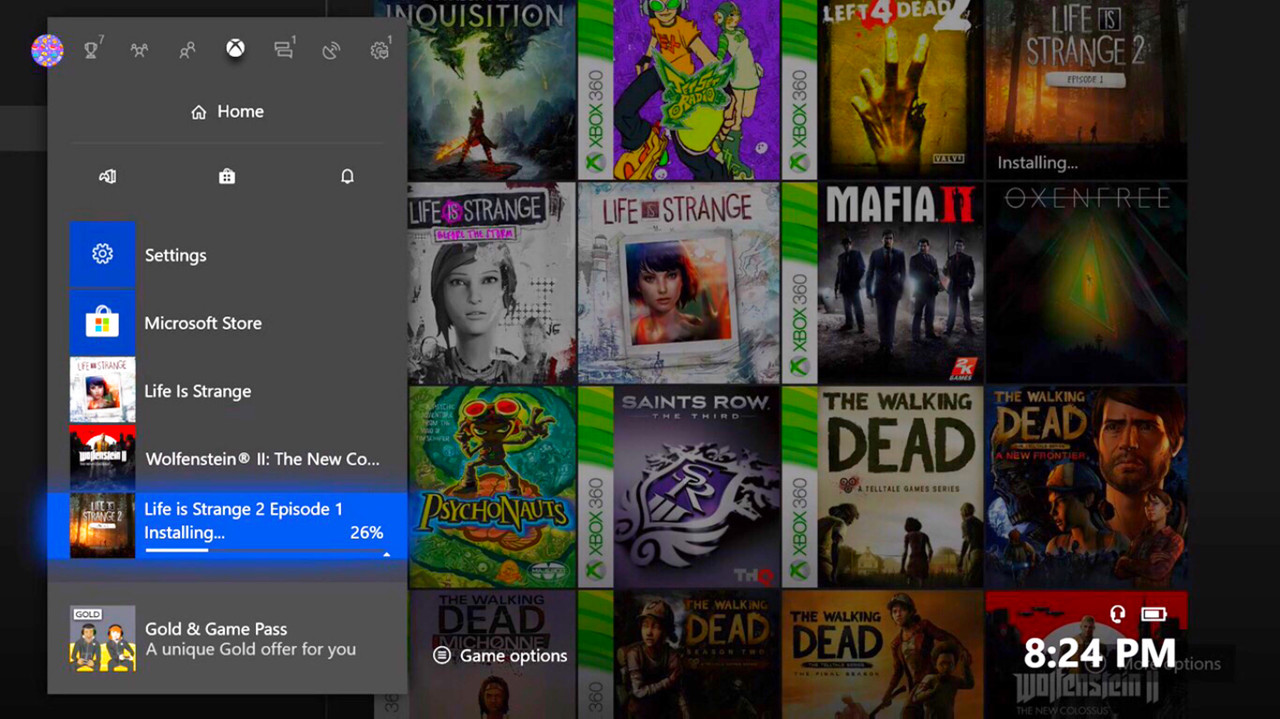Open Saints Row The Third tile
This screenshot has width=1280, height=719.
(x=679, y=487)
